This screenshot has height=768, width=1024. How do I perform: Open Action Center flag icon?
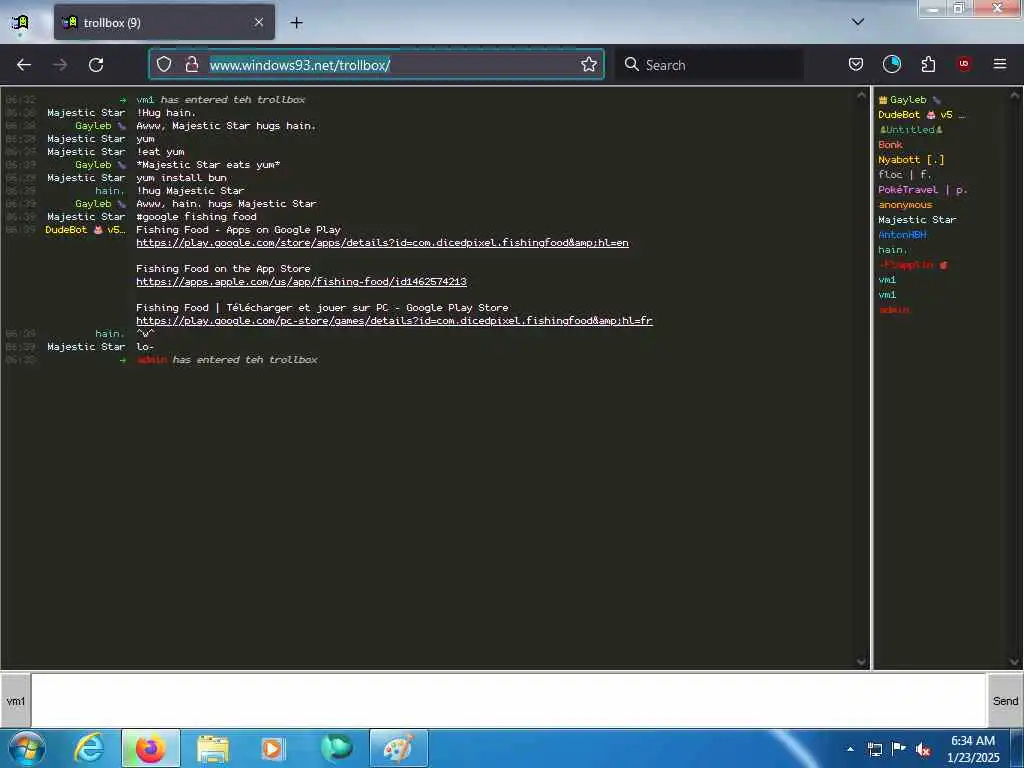click(x=899, y=748)
